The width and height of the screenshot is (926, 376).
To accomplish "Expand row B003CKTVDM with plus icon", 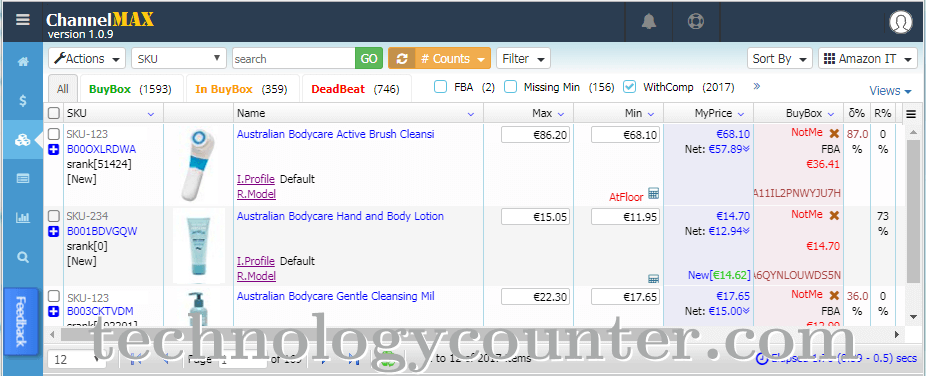I will [54, 312].
